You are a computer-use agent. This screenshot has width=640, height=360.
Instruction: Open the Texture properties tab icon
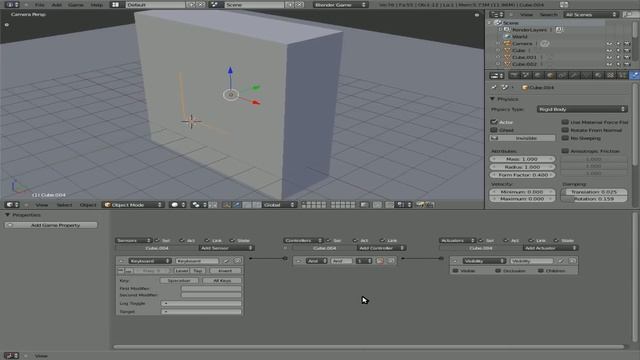610,75
